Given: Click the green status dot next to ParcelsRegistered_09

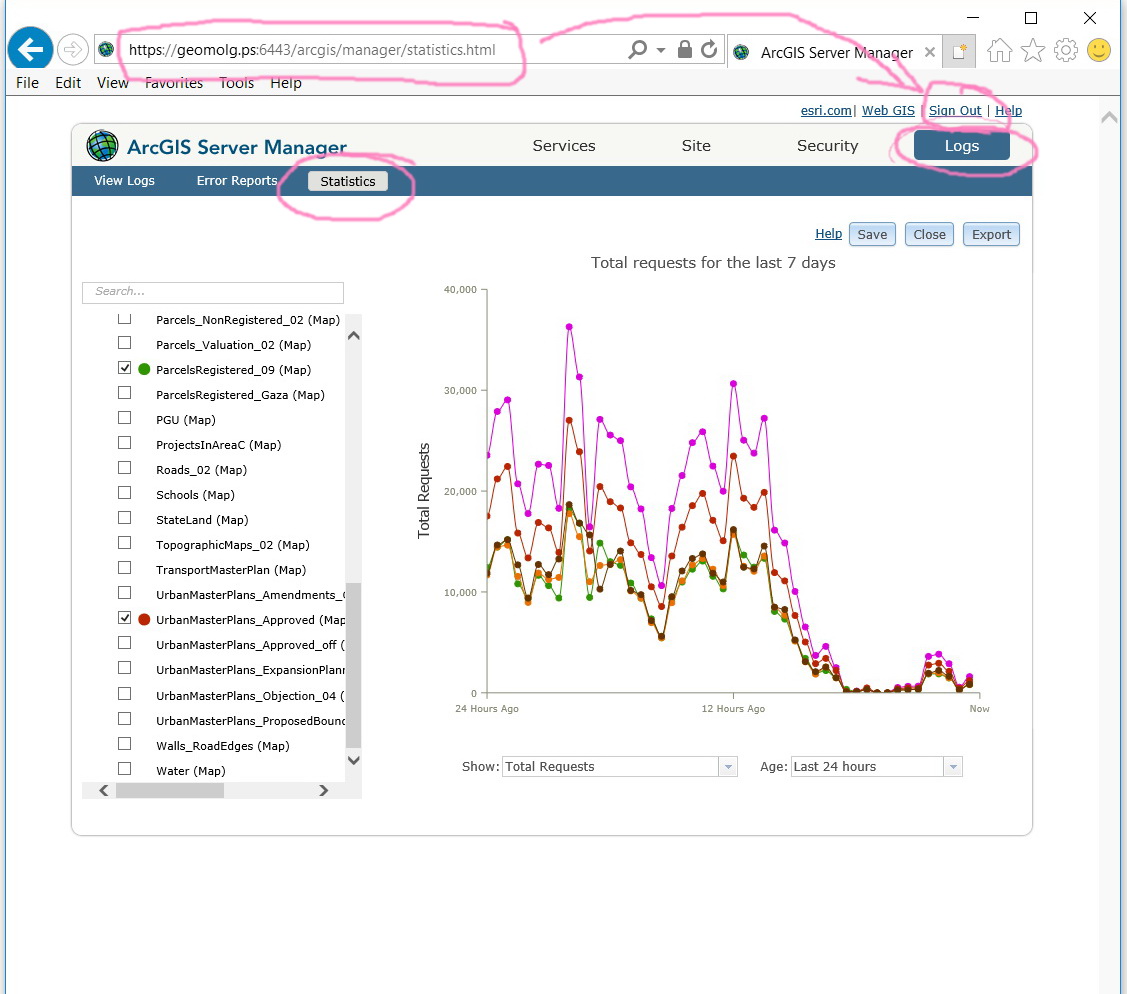Looking at the screenshot, I should [x=144, y=368].
